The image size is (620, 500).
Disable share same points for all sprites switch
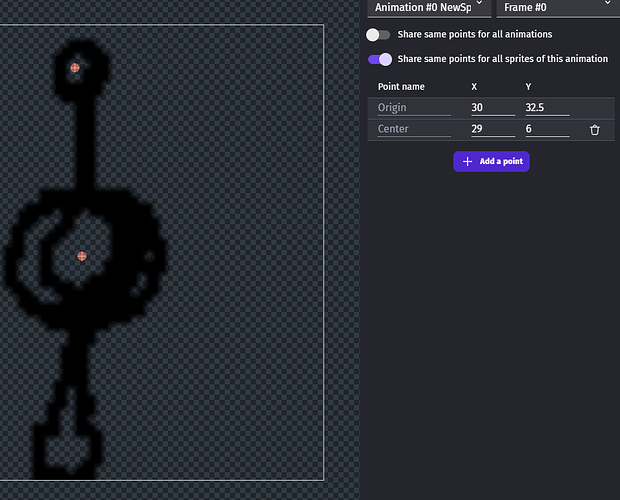[379, 59]
